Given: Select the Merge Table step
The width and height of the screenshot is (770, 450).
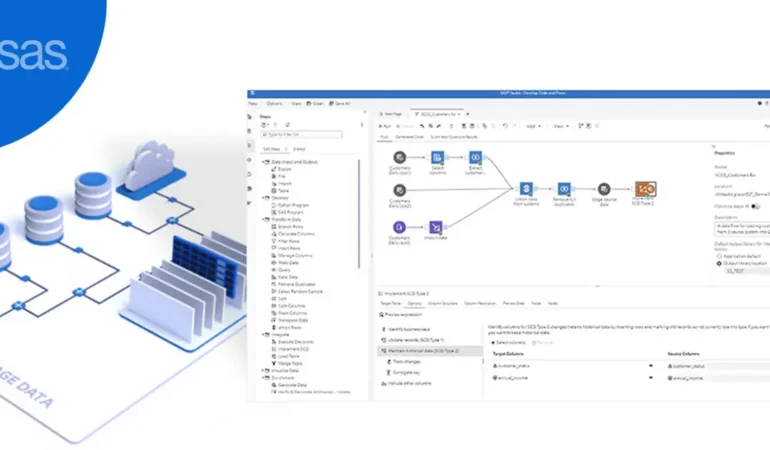Looking at the screenshot, I should tap(287, 364).
